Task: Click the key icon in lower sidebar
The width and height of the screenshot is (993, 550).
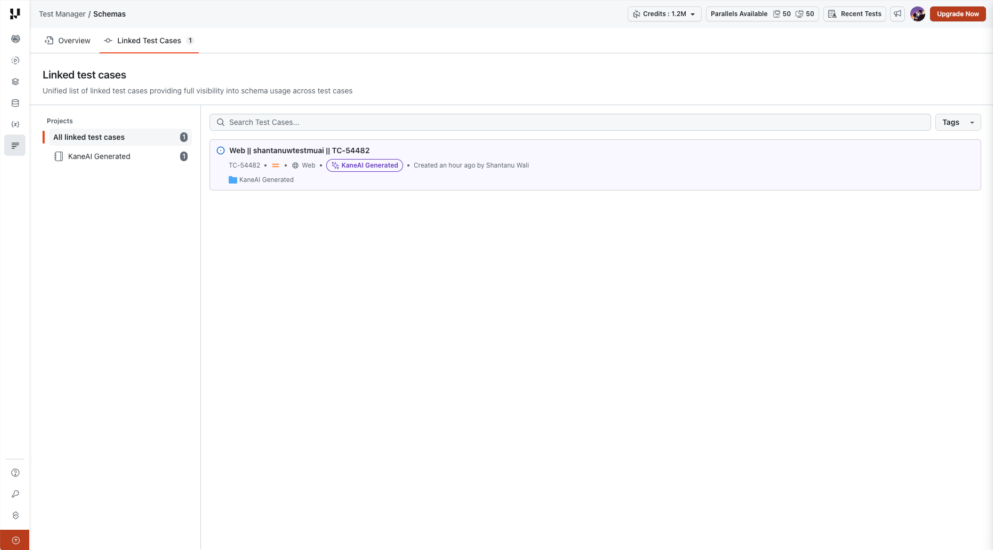Action: [15, 494]
